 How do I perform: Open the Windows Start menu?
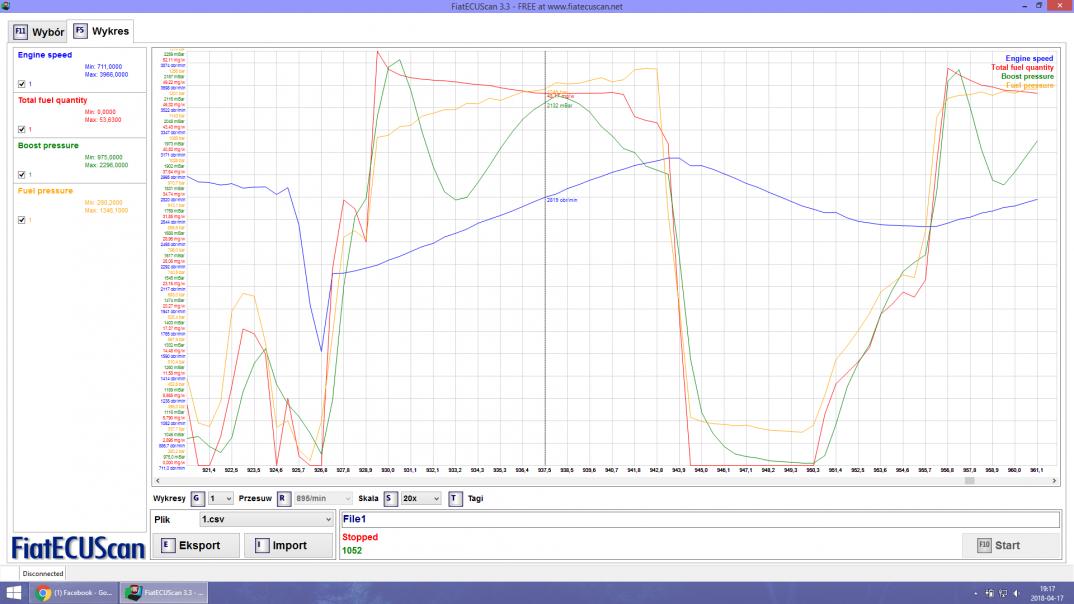[13, 593]
